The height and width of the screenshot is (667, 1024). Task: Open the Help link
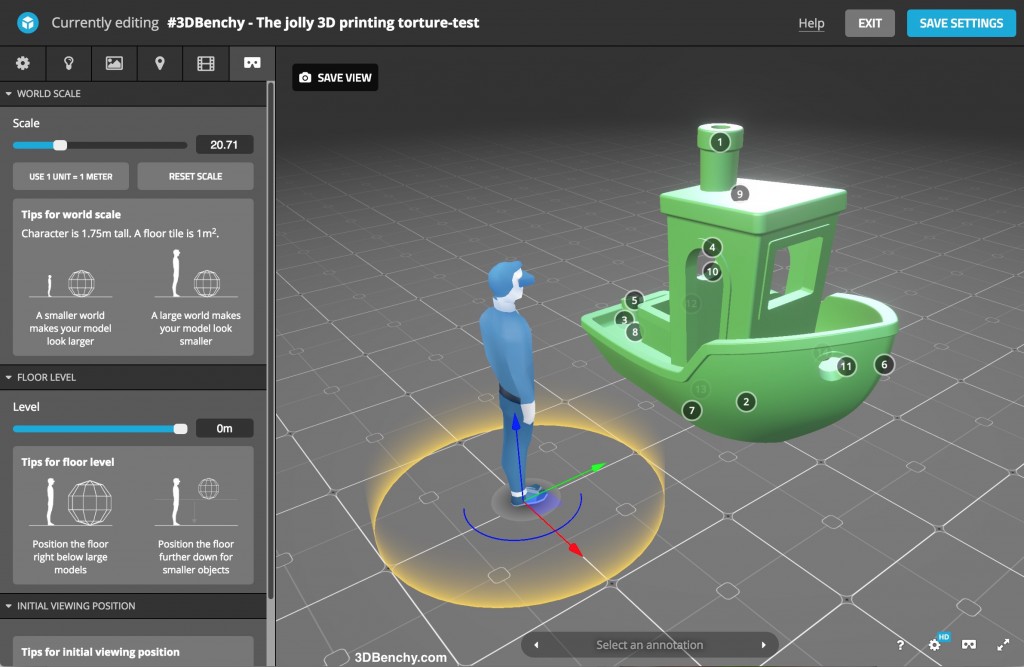tap(811, 23)
